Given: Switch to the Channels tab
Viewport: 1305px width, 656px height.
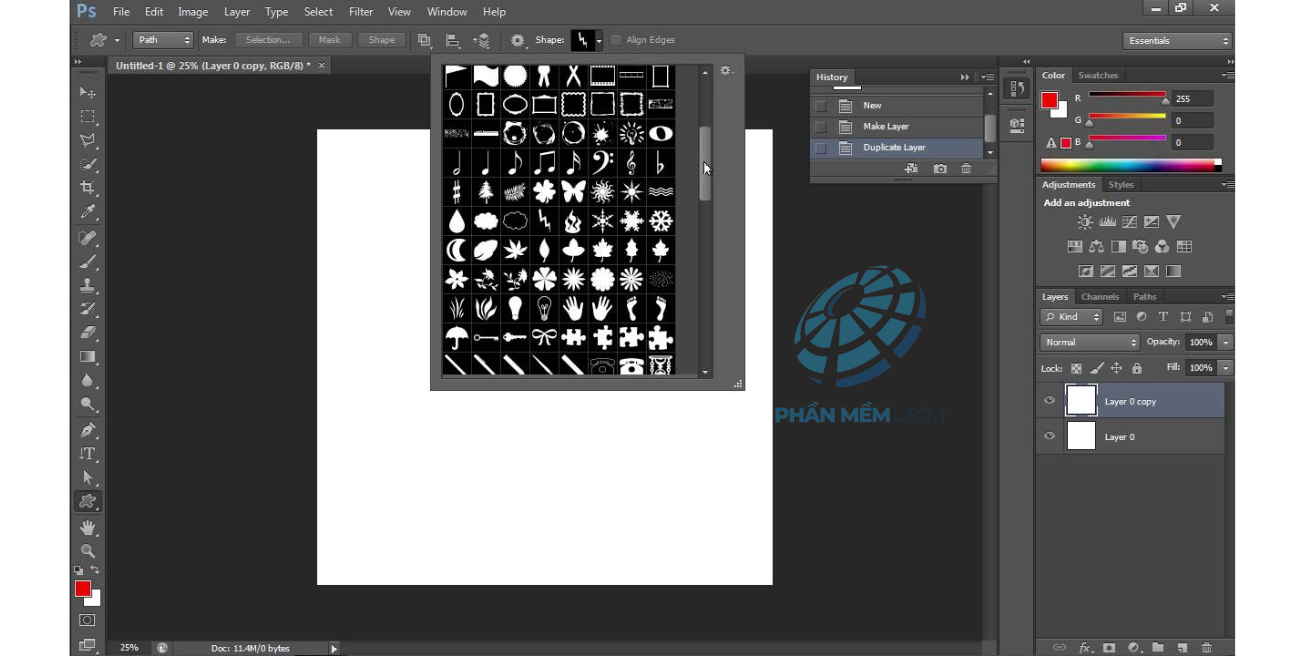Looking at the screenshot, I should (x=1099, y=297).
